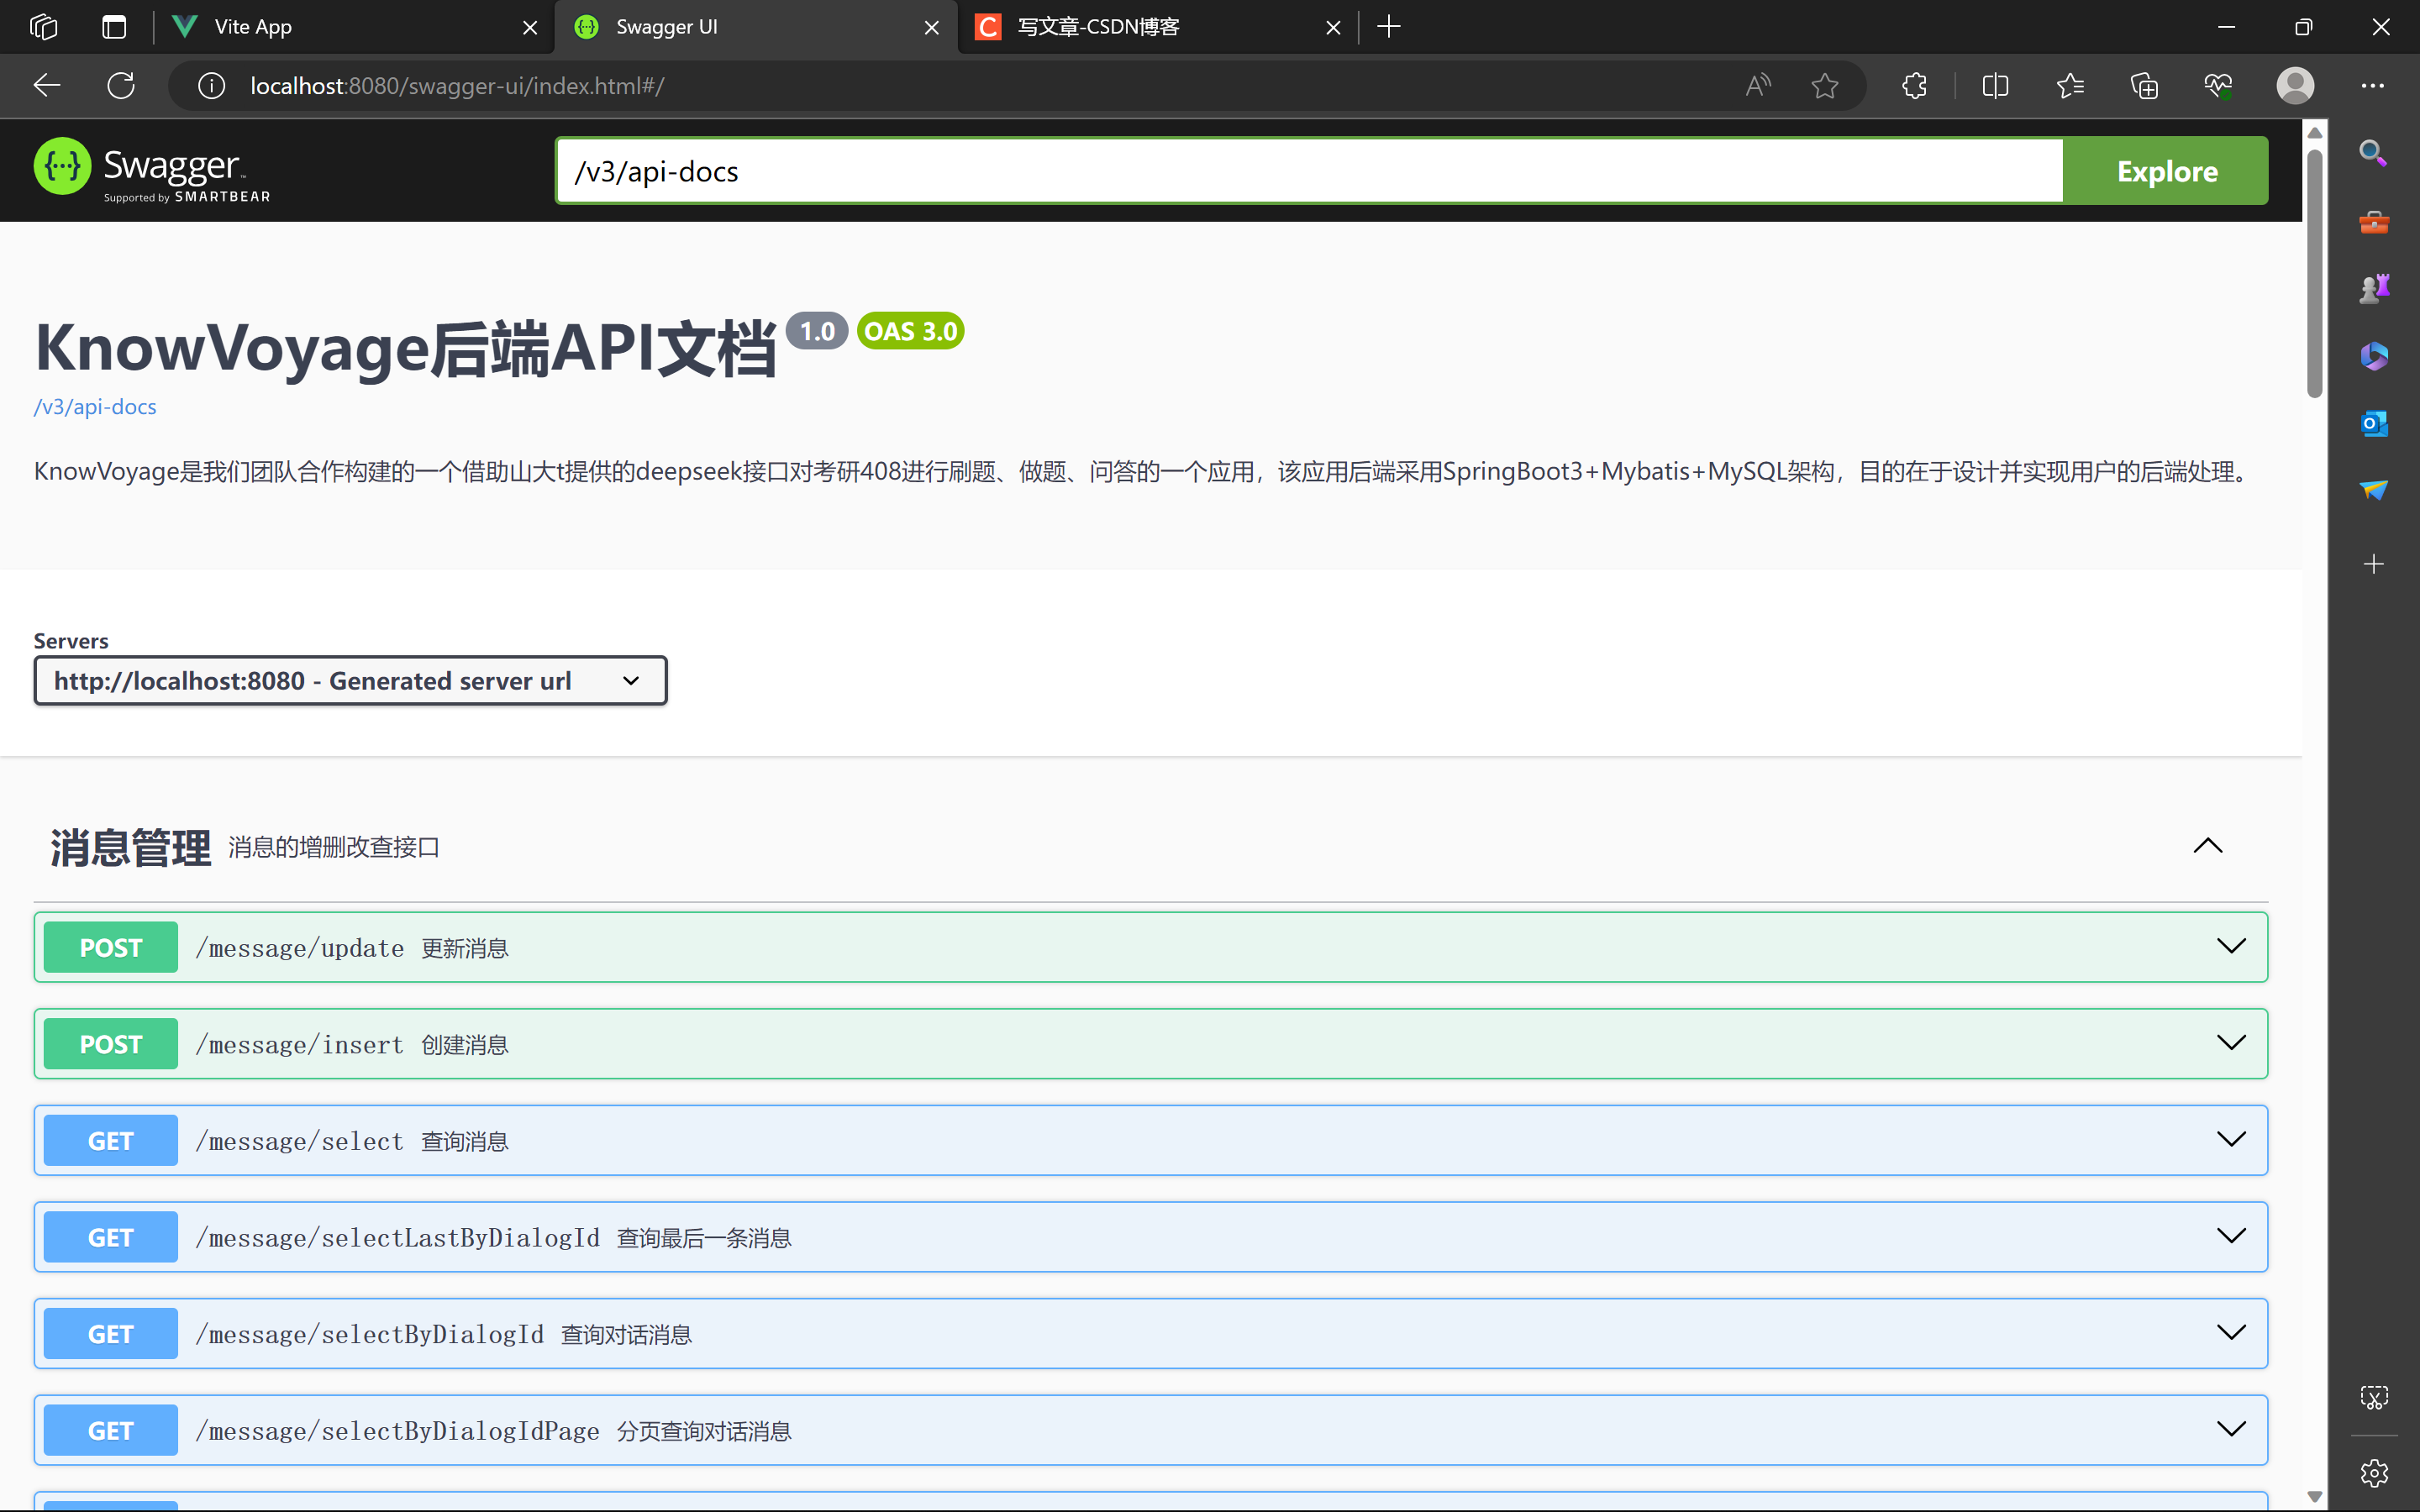Click the /v3/api-docs URL input field

1308,171
